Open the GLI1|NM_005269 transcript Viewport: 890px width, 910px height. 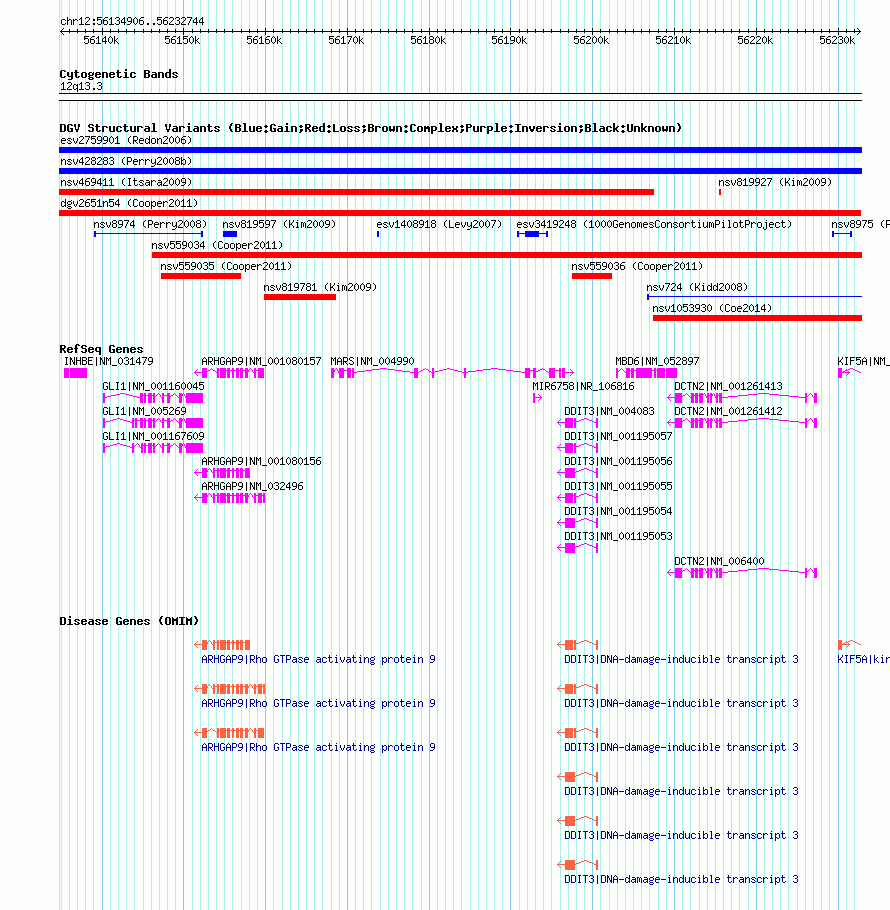[x=153, y=422]
